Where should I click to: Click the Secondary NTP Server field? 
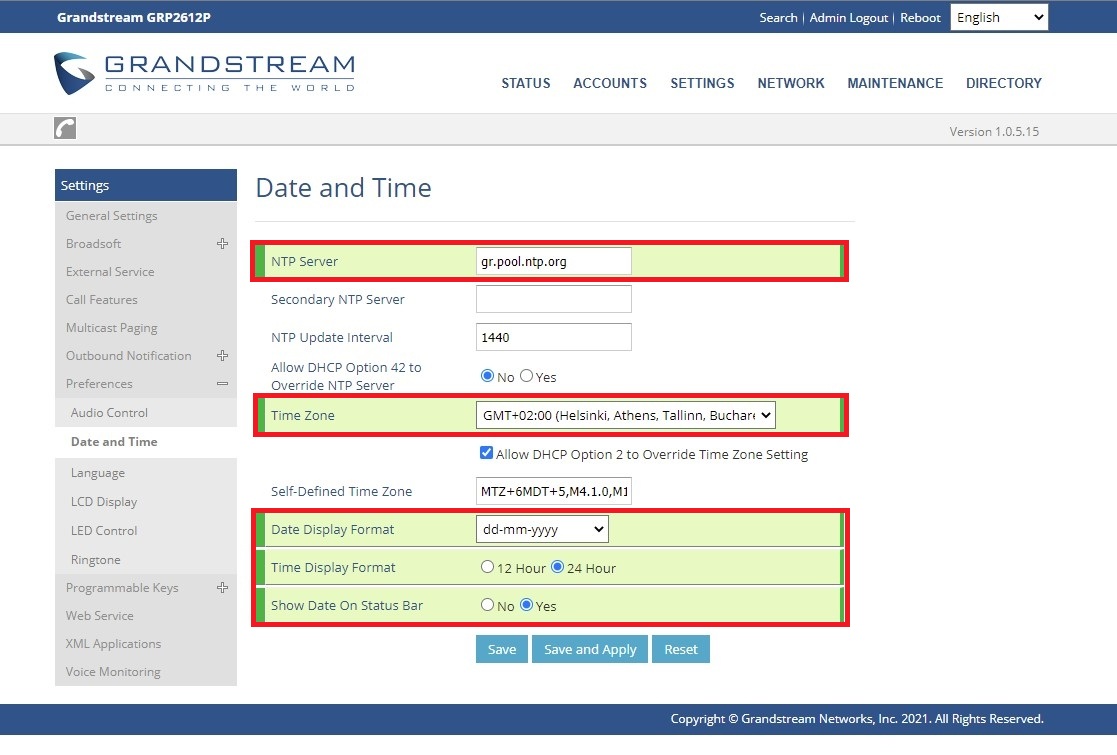coord(553,299)
